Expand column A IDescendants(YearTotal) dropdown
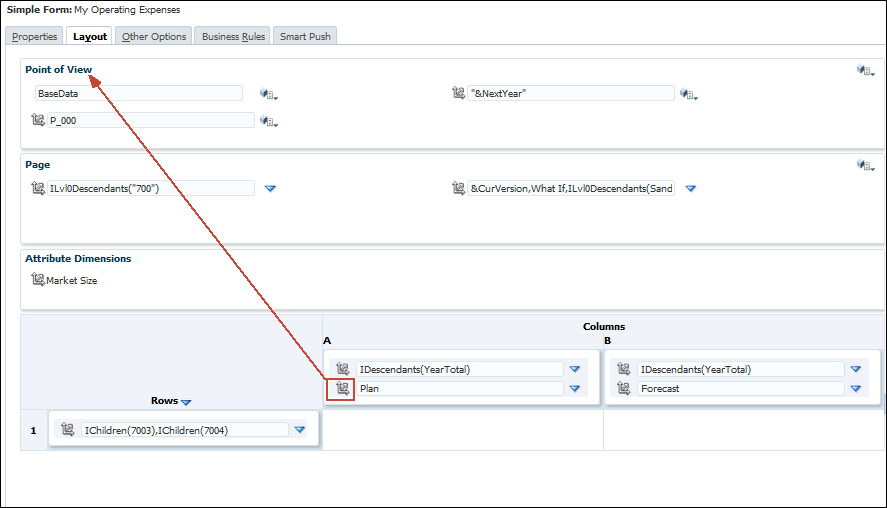The height and width of the screenshot is (508, 887). tap(575, 369)
